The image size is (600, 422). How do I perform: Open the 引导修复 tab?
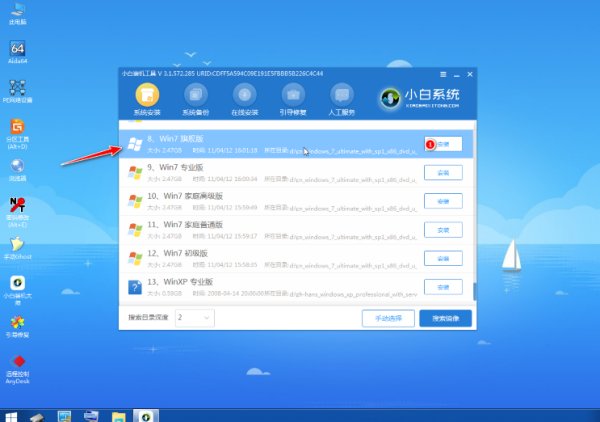pos(293,100)
